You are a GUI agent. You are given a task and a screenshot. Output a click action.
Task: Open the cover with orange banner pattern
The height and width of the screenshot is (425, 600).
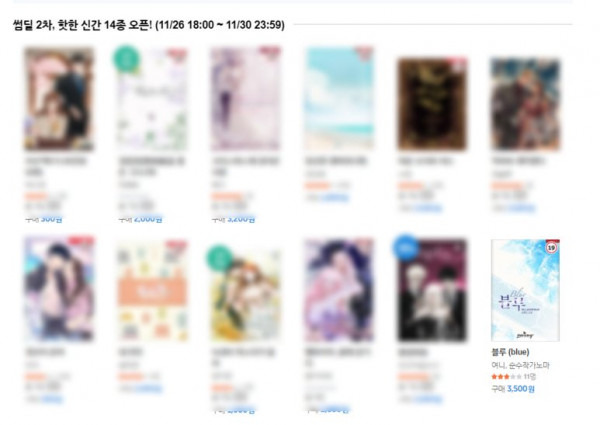tap(152, 291)
